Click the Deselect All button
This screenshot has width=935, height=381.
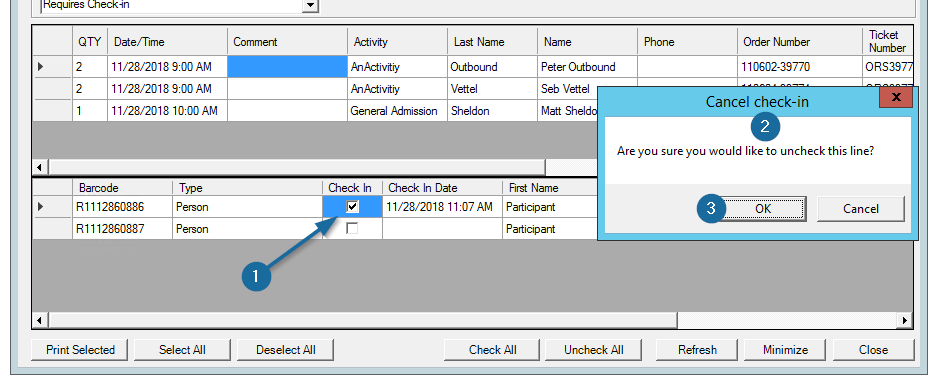coord(286,350)
